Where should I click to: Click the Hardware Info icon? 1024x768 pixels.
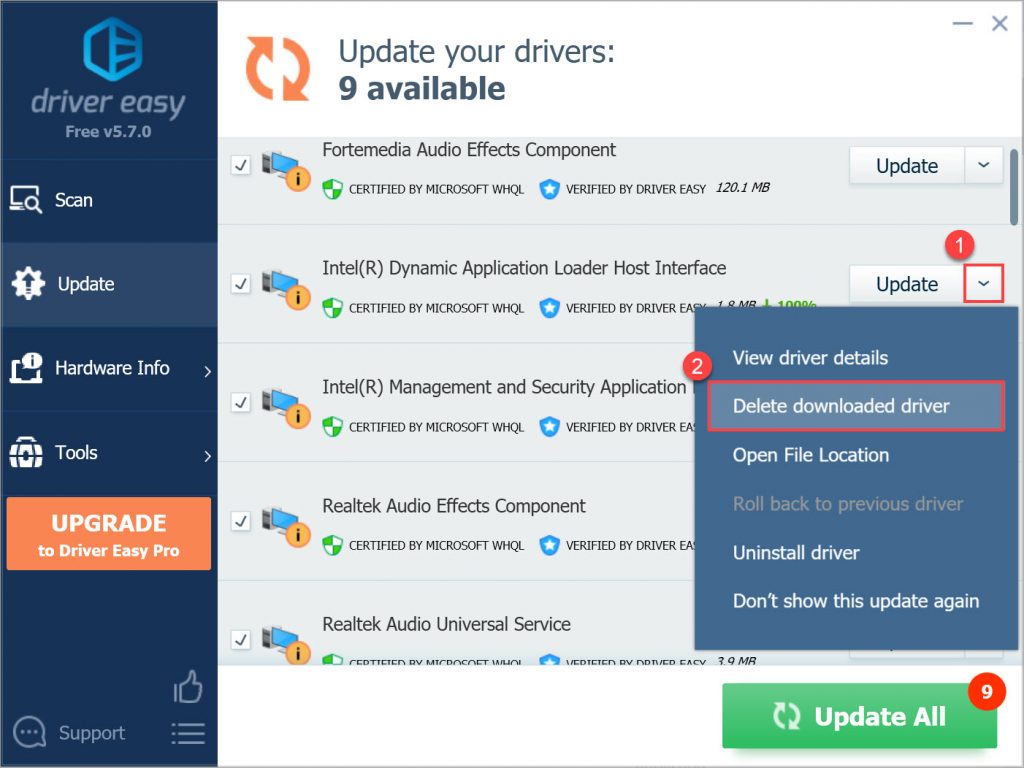tap(27, 368)
